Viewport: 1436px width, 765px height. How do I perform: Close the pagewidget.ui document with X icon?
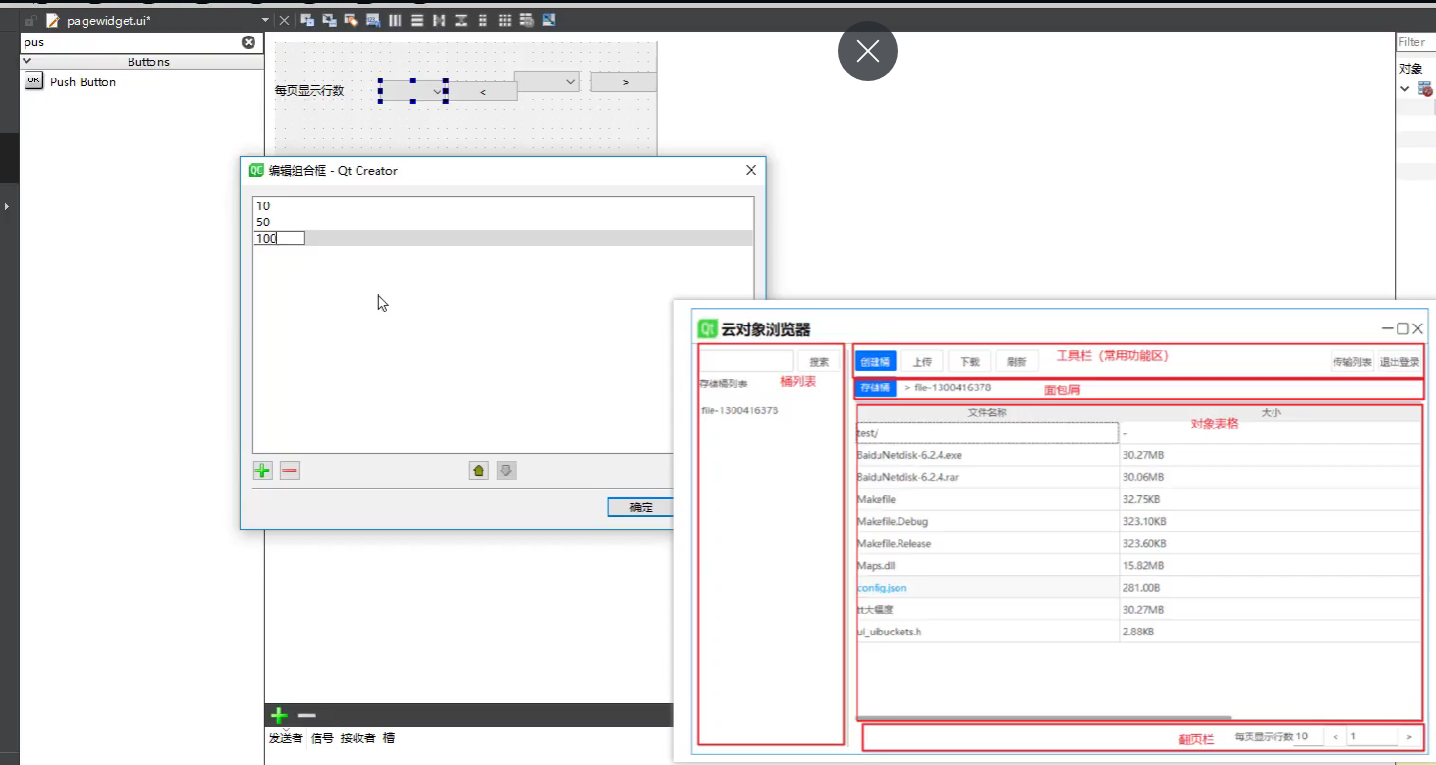tap(284, 20)
